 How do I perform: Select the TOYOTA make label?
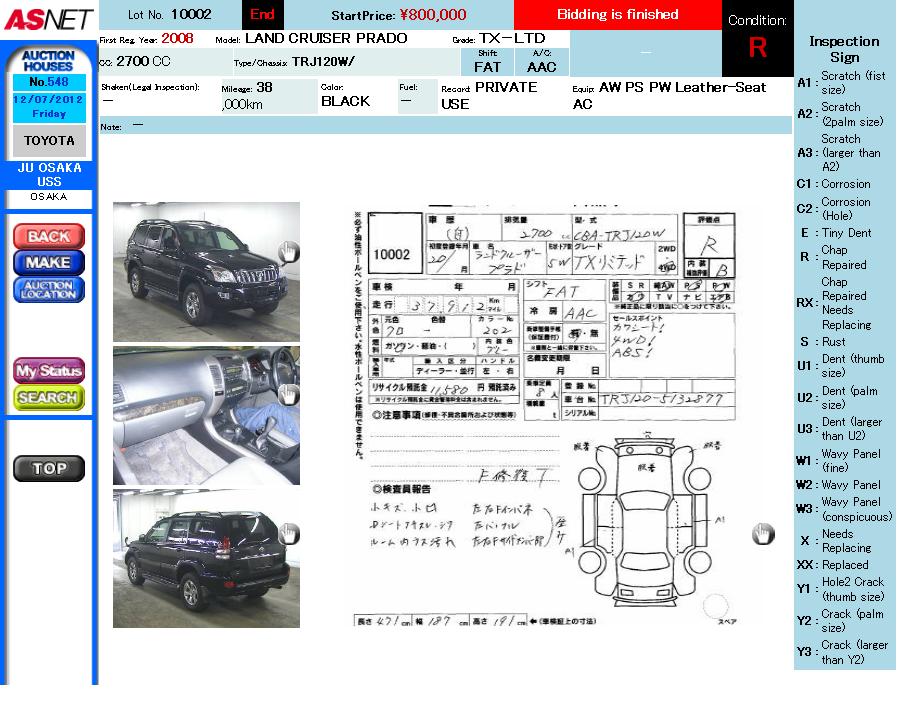(x=49, y=141)
